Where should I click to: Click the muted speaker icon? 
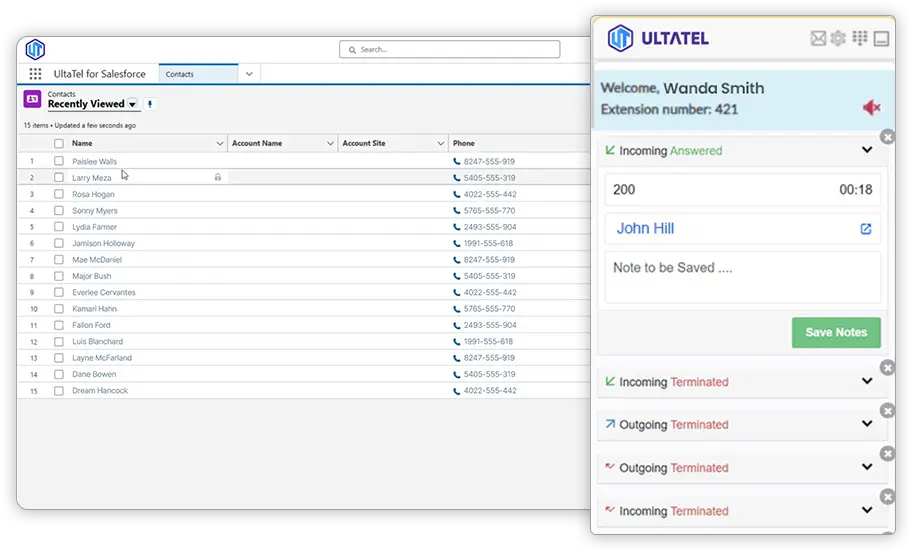871,108
